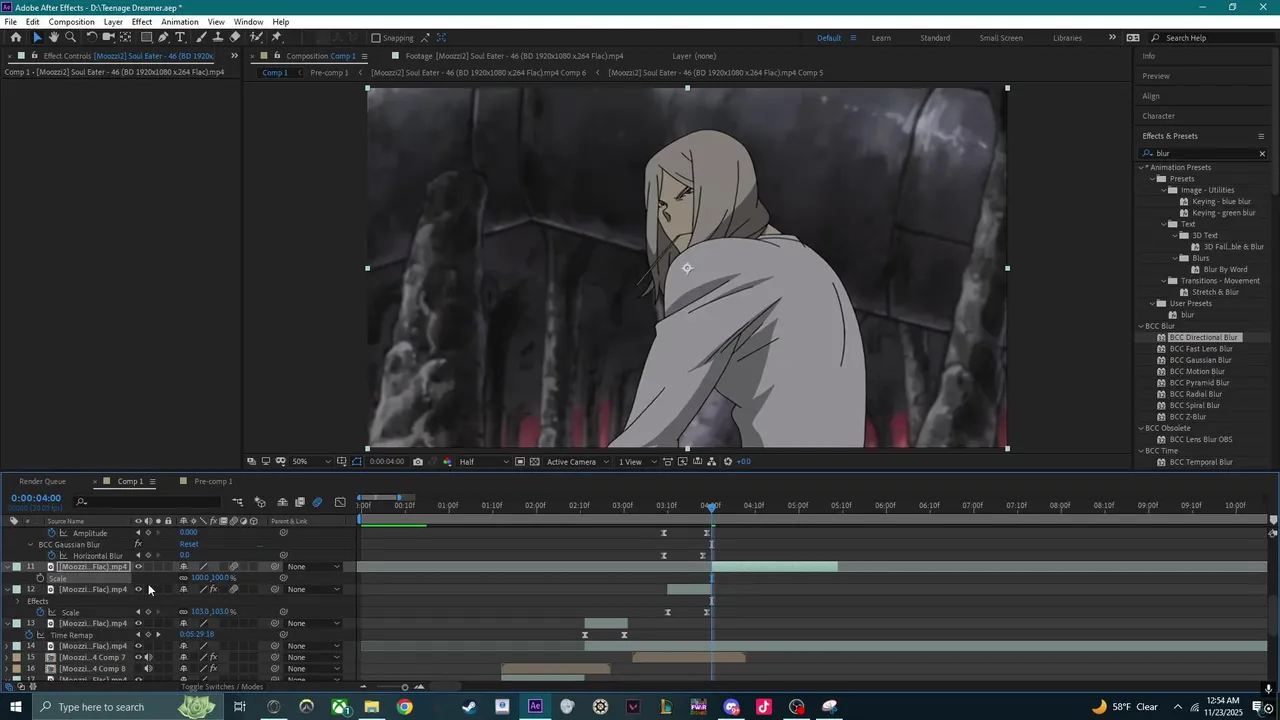
Task: Expand layer 14 properties
Action: (7, 646)
